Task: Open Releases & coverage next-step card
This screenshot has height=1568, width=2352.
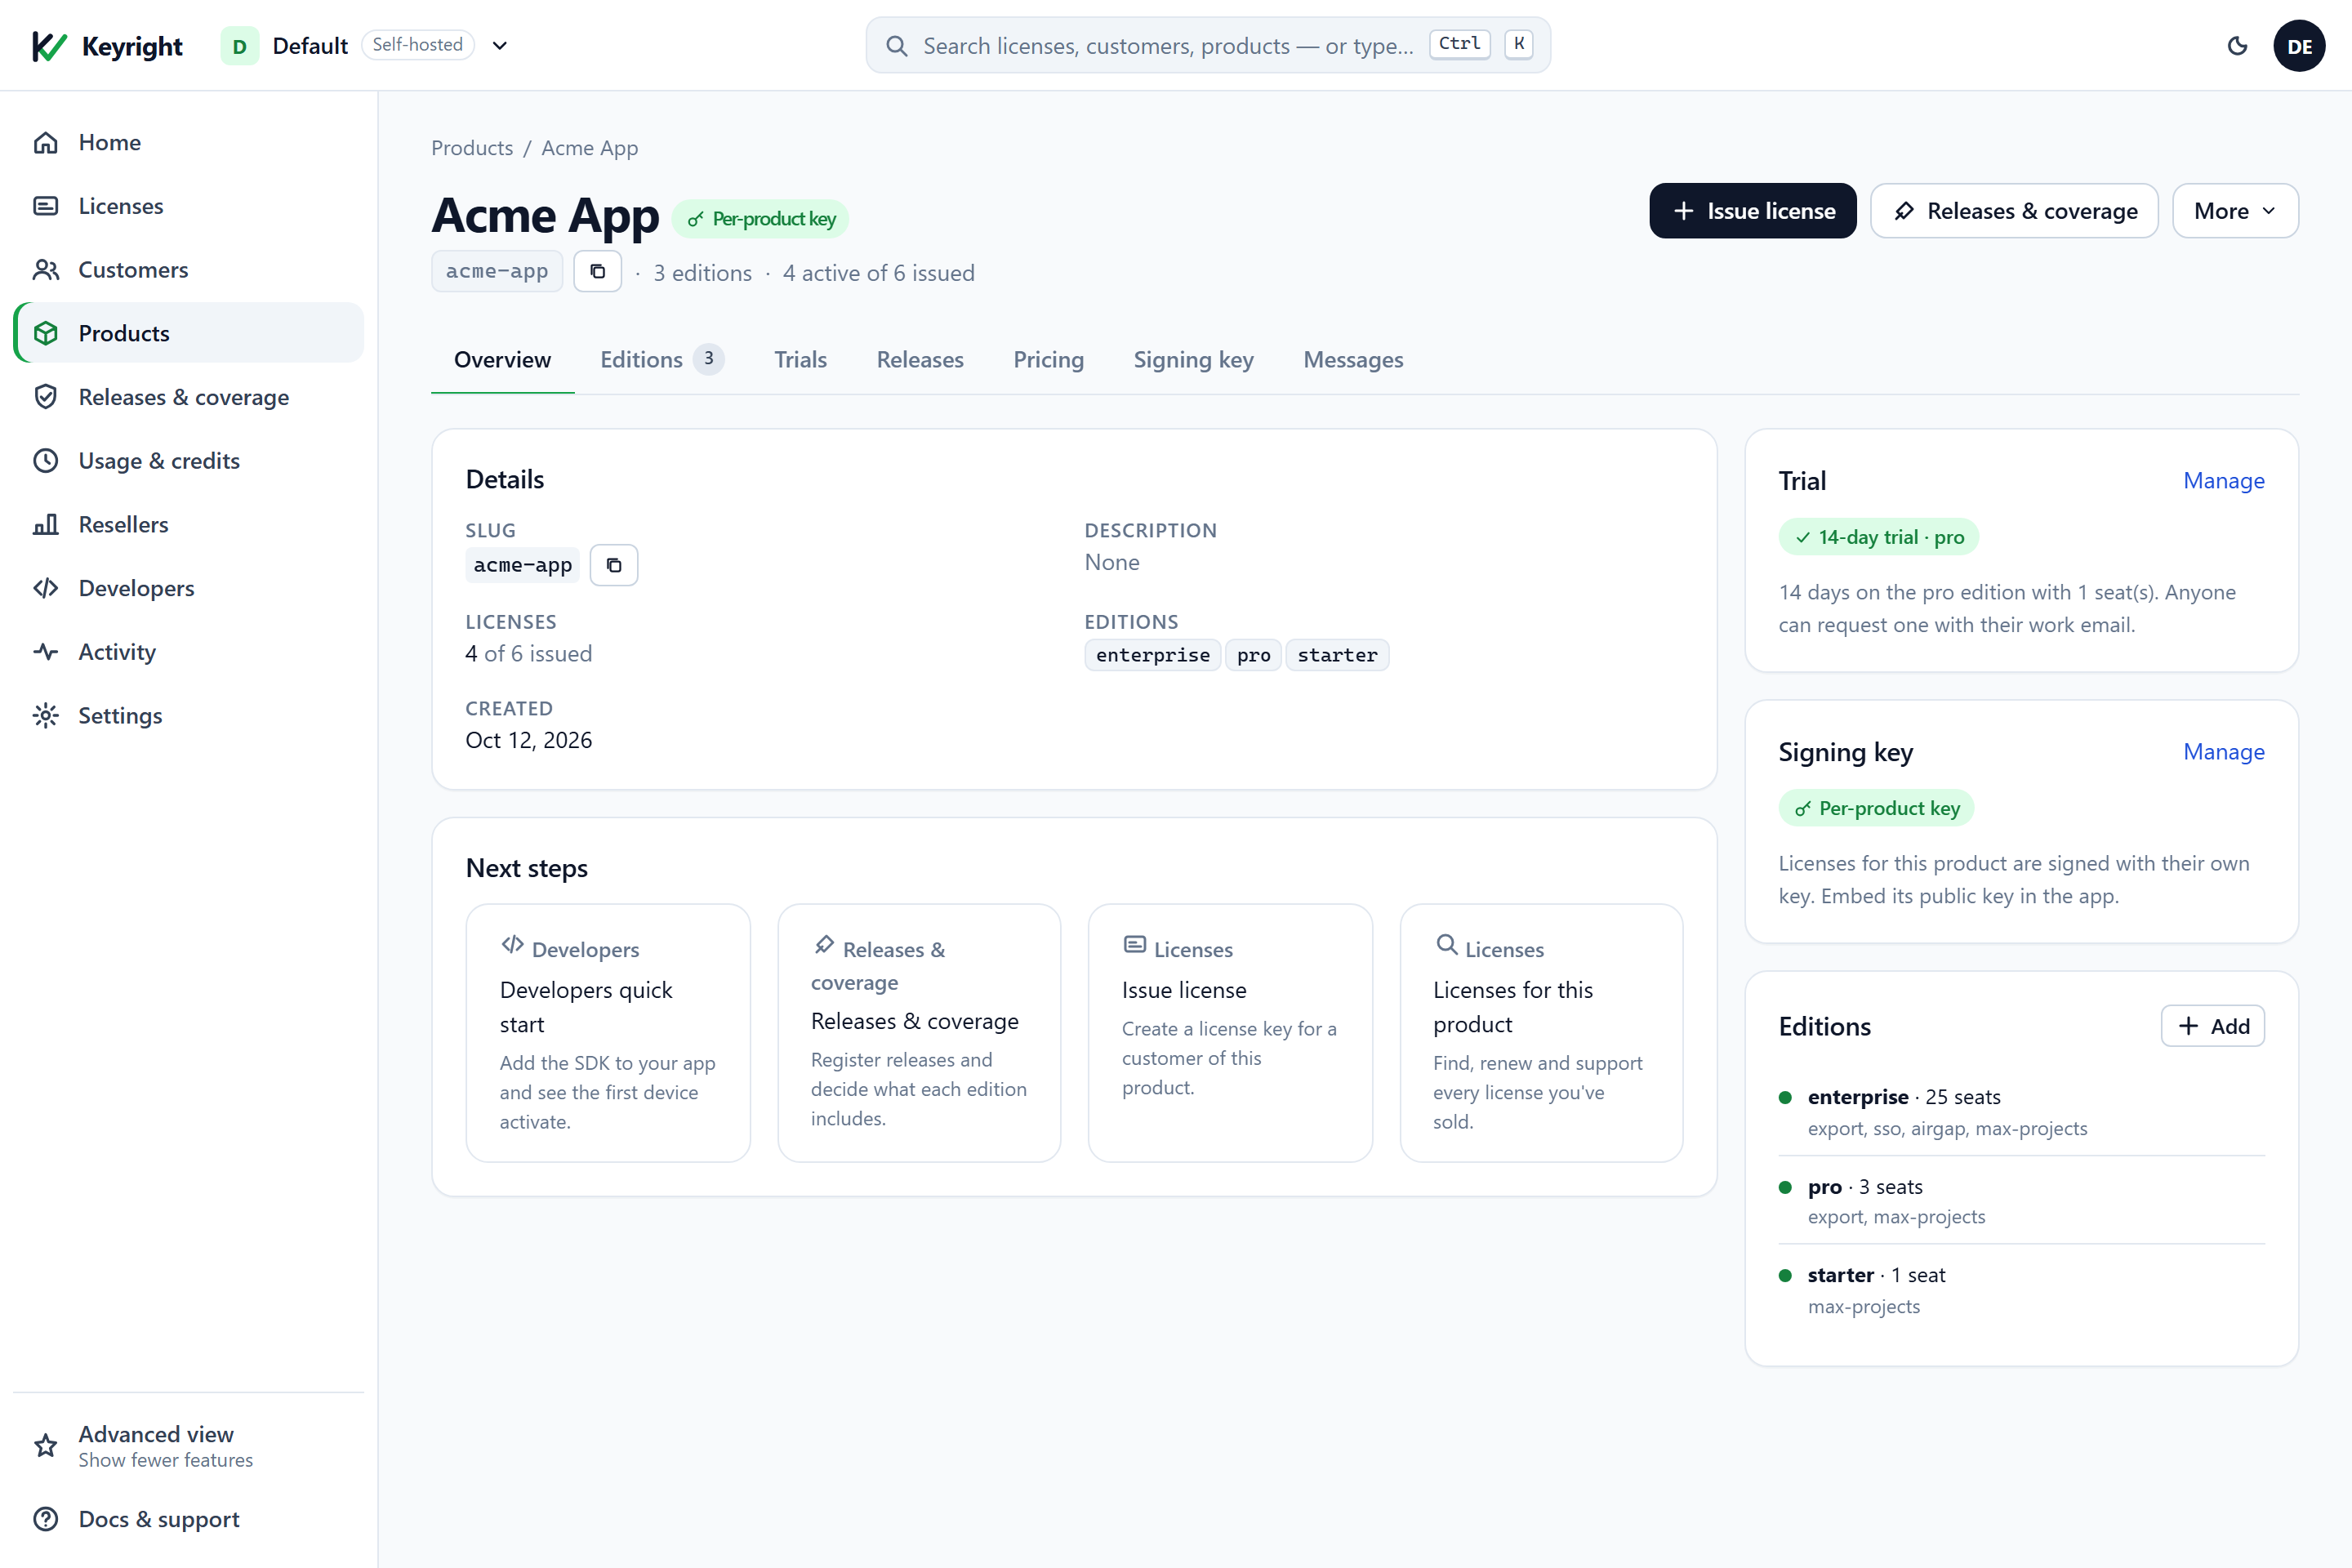Action: 919,1033
